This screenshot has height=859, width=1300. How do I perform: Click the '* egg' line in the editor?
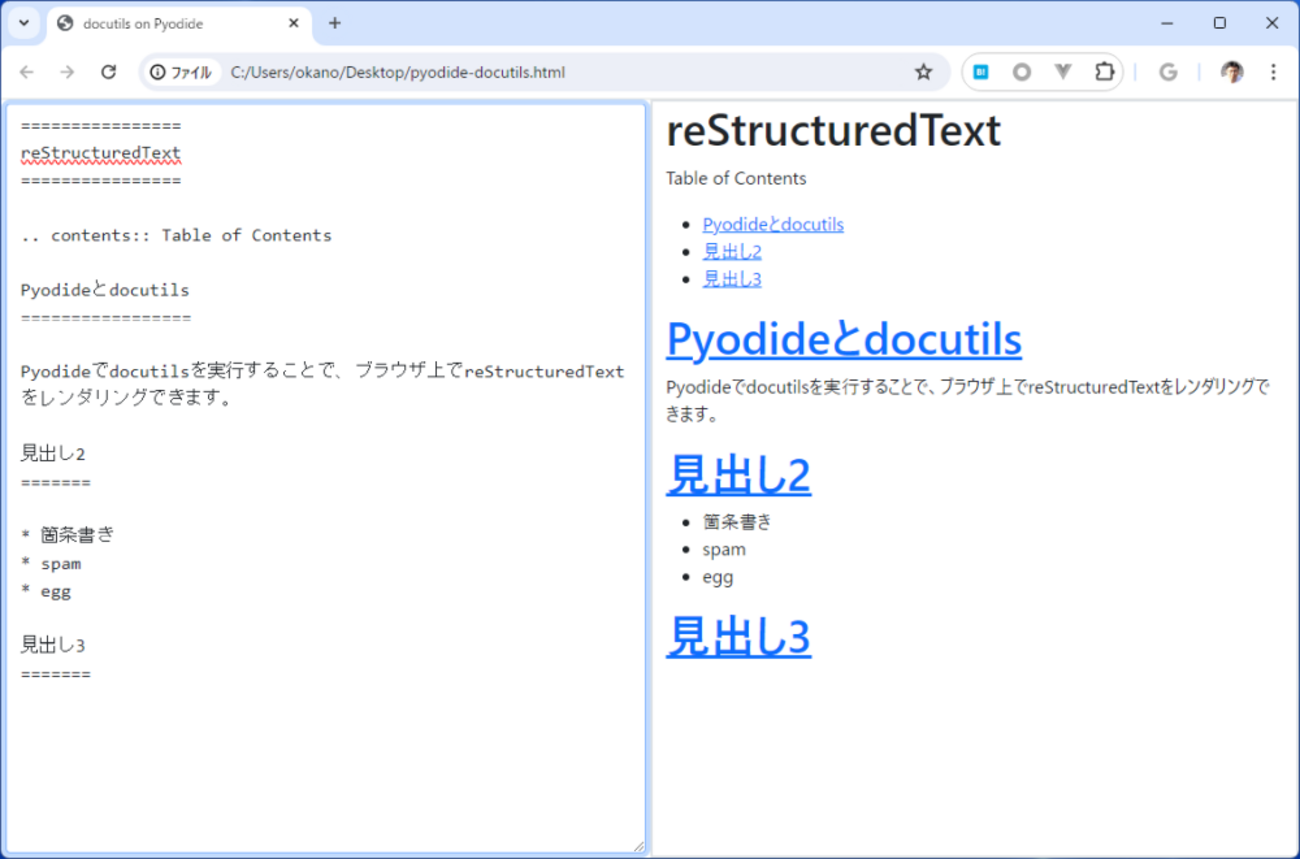click(46, 591)
